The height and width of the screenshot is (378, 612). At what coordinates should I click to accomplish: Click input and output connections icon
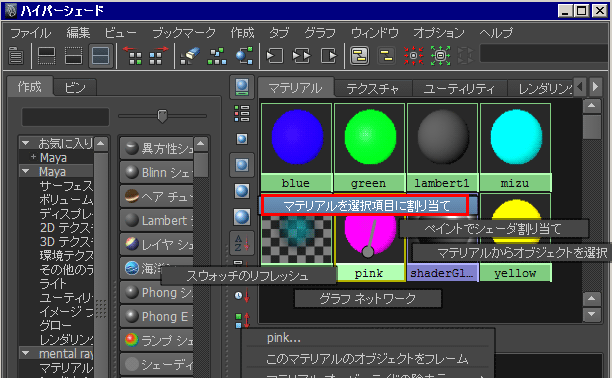[301, 56]
